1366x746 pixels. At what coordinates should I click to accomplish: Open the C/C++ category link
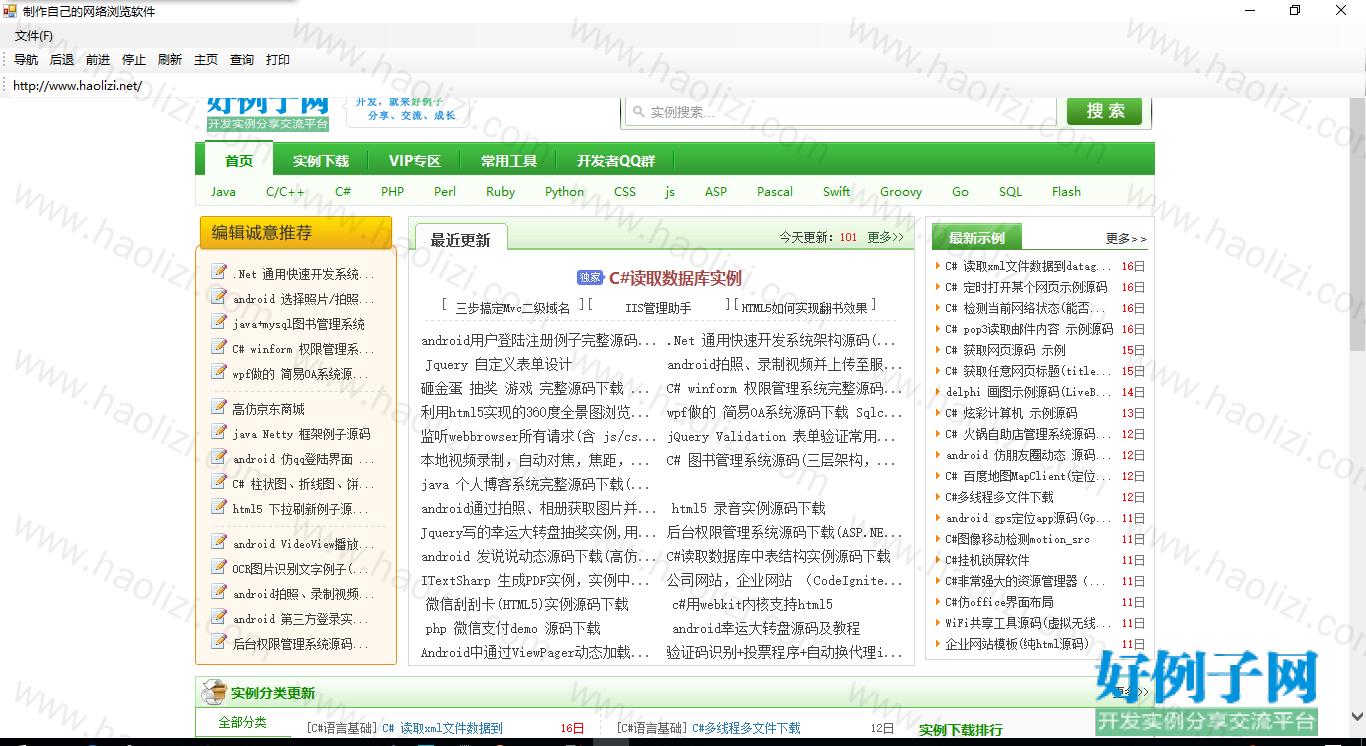click(x=285, y=192)
